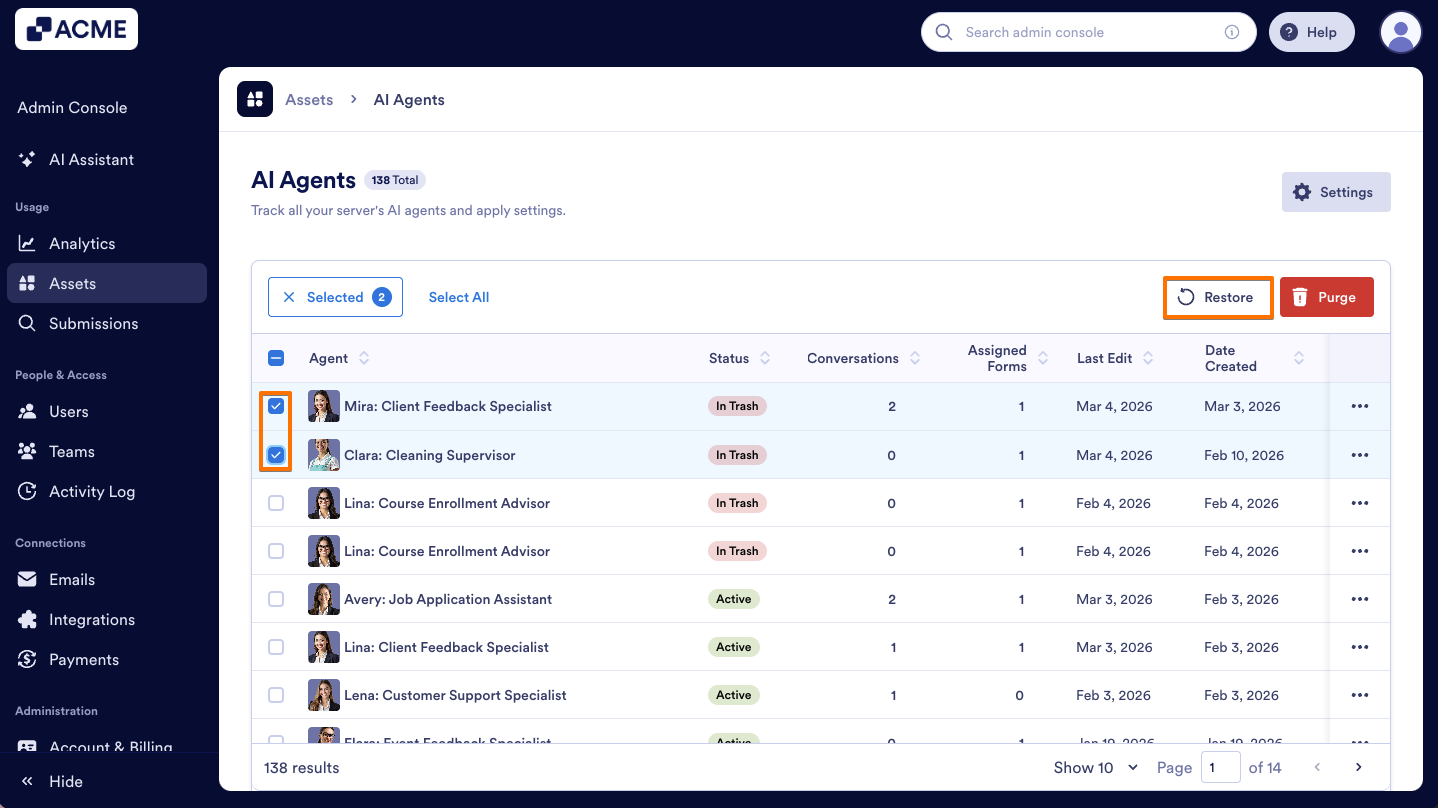Image resolution: width=1438 pixels, height=808 pixels.
Task: Open the Show 10 dropdown
Action: pyautogui.click(x=1095, y=767)
